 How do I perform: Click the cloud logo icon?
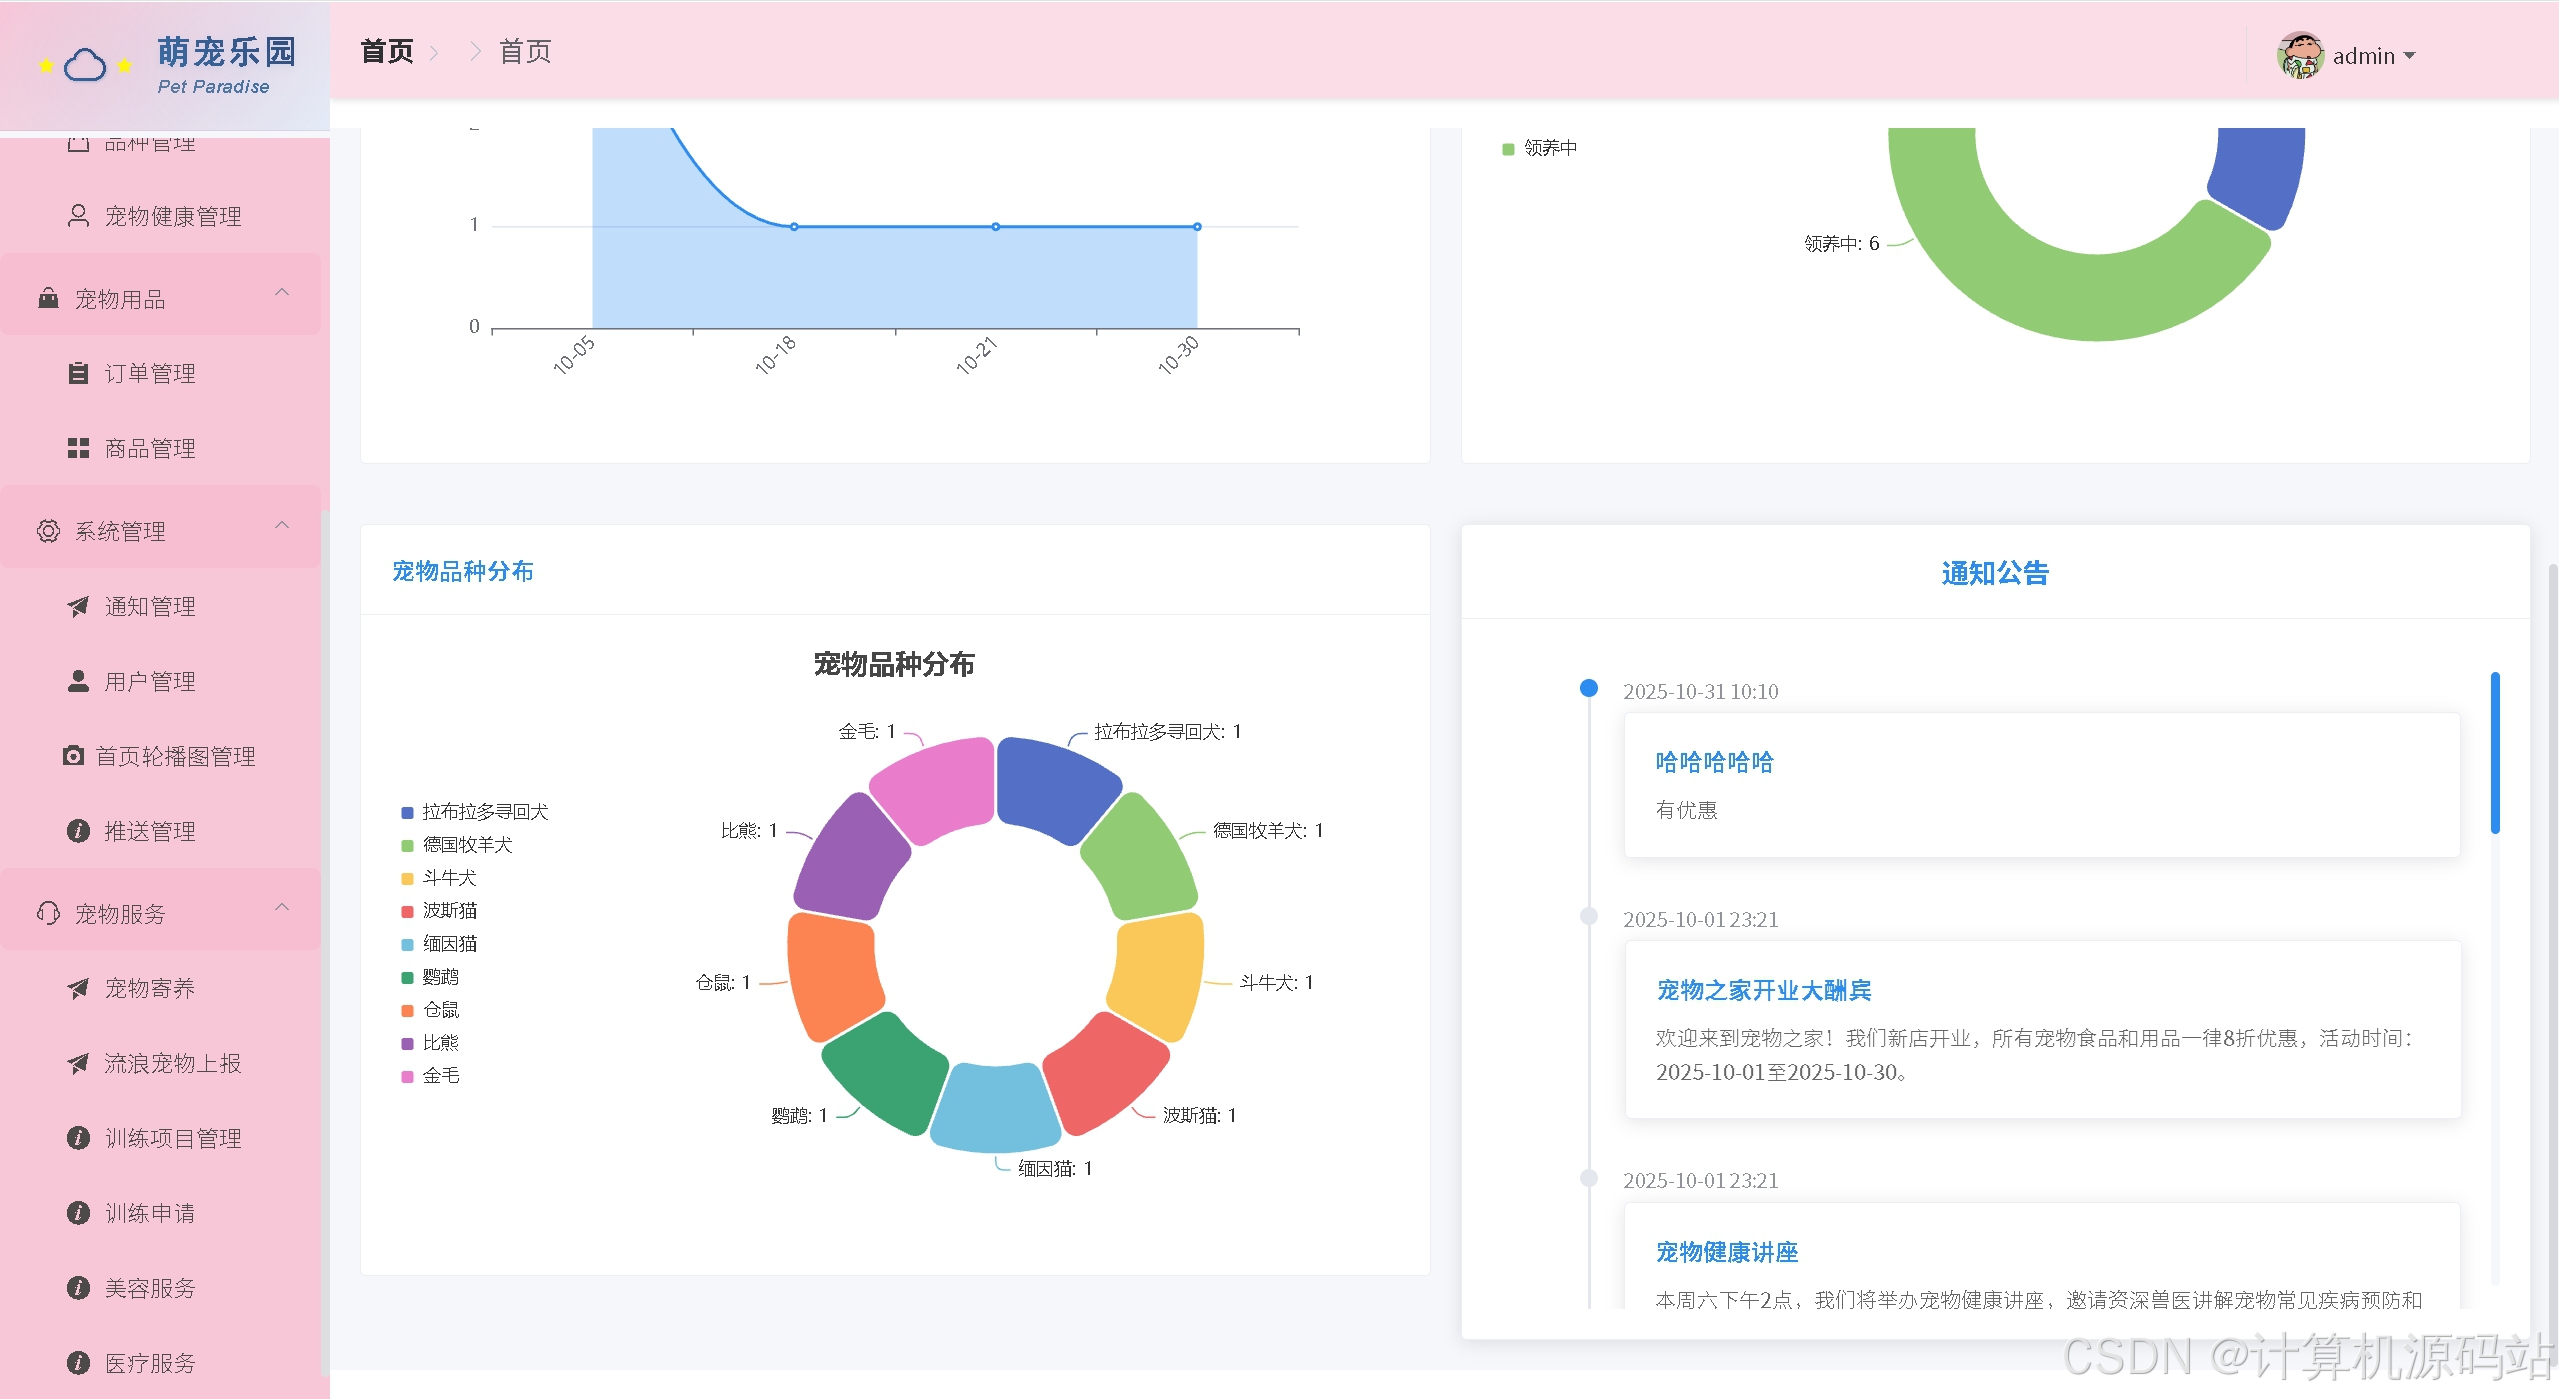click(85, 66)
